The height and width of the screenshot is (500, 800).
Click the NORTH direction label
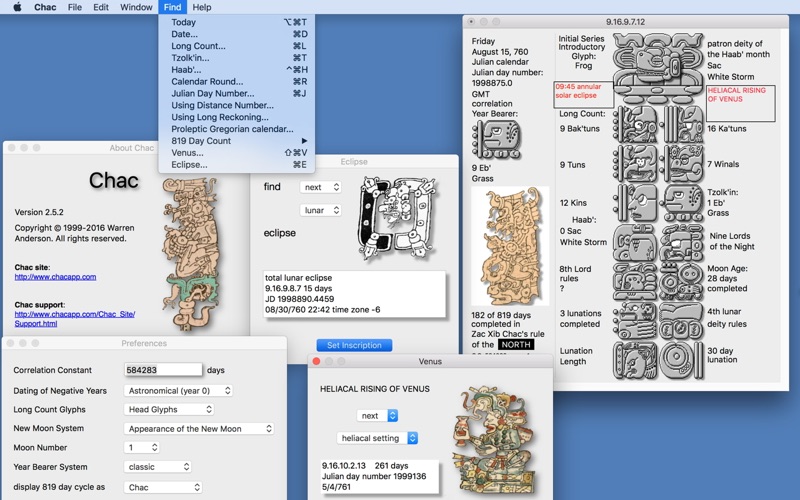pos(516,345)
